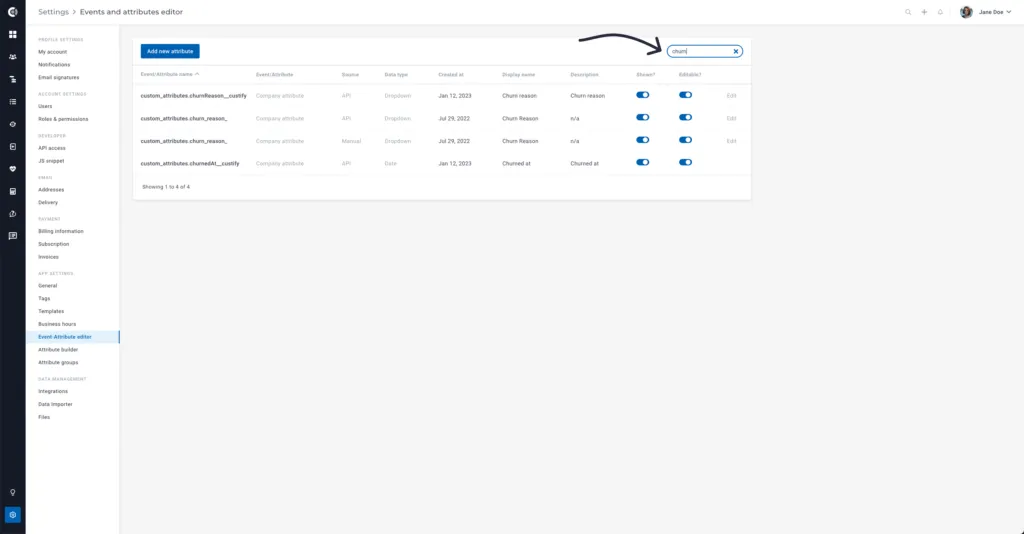Edit the churnReason__custify attribute
Screen dimensions: 1024x534
pos(731,95)
